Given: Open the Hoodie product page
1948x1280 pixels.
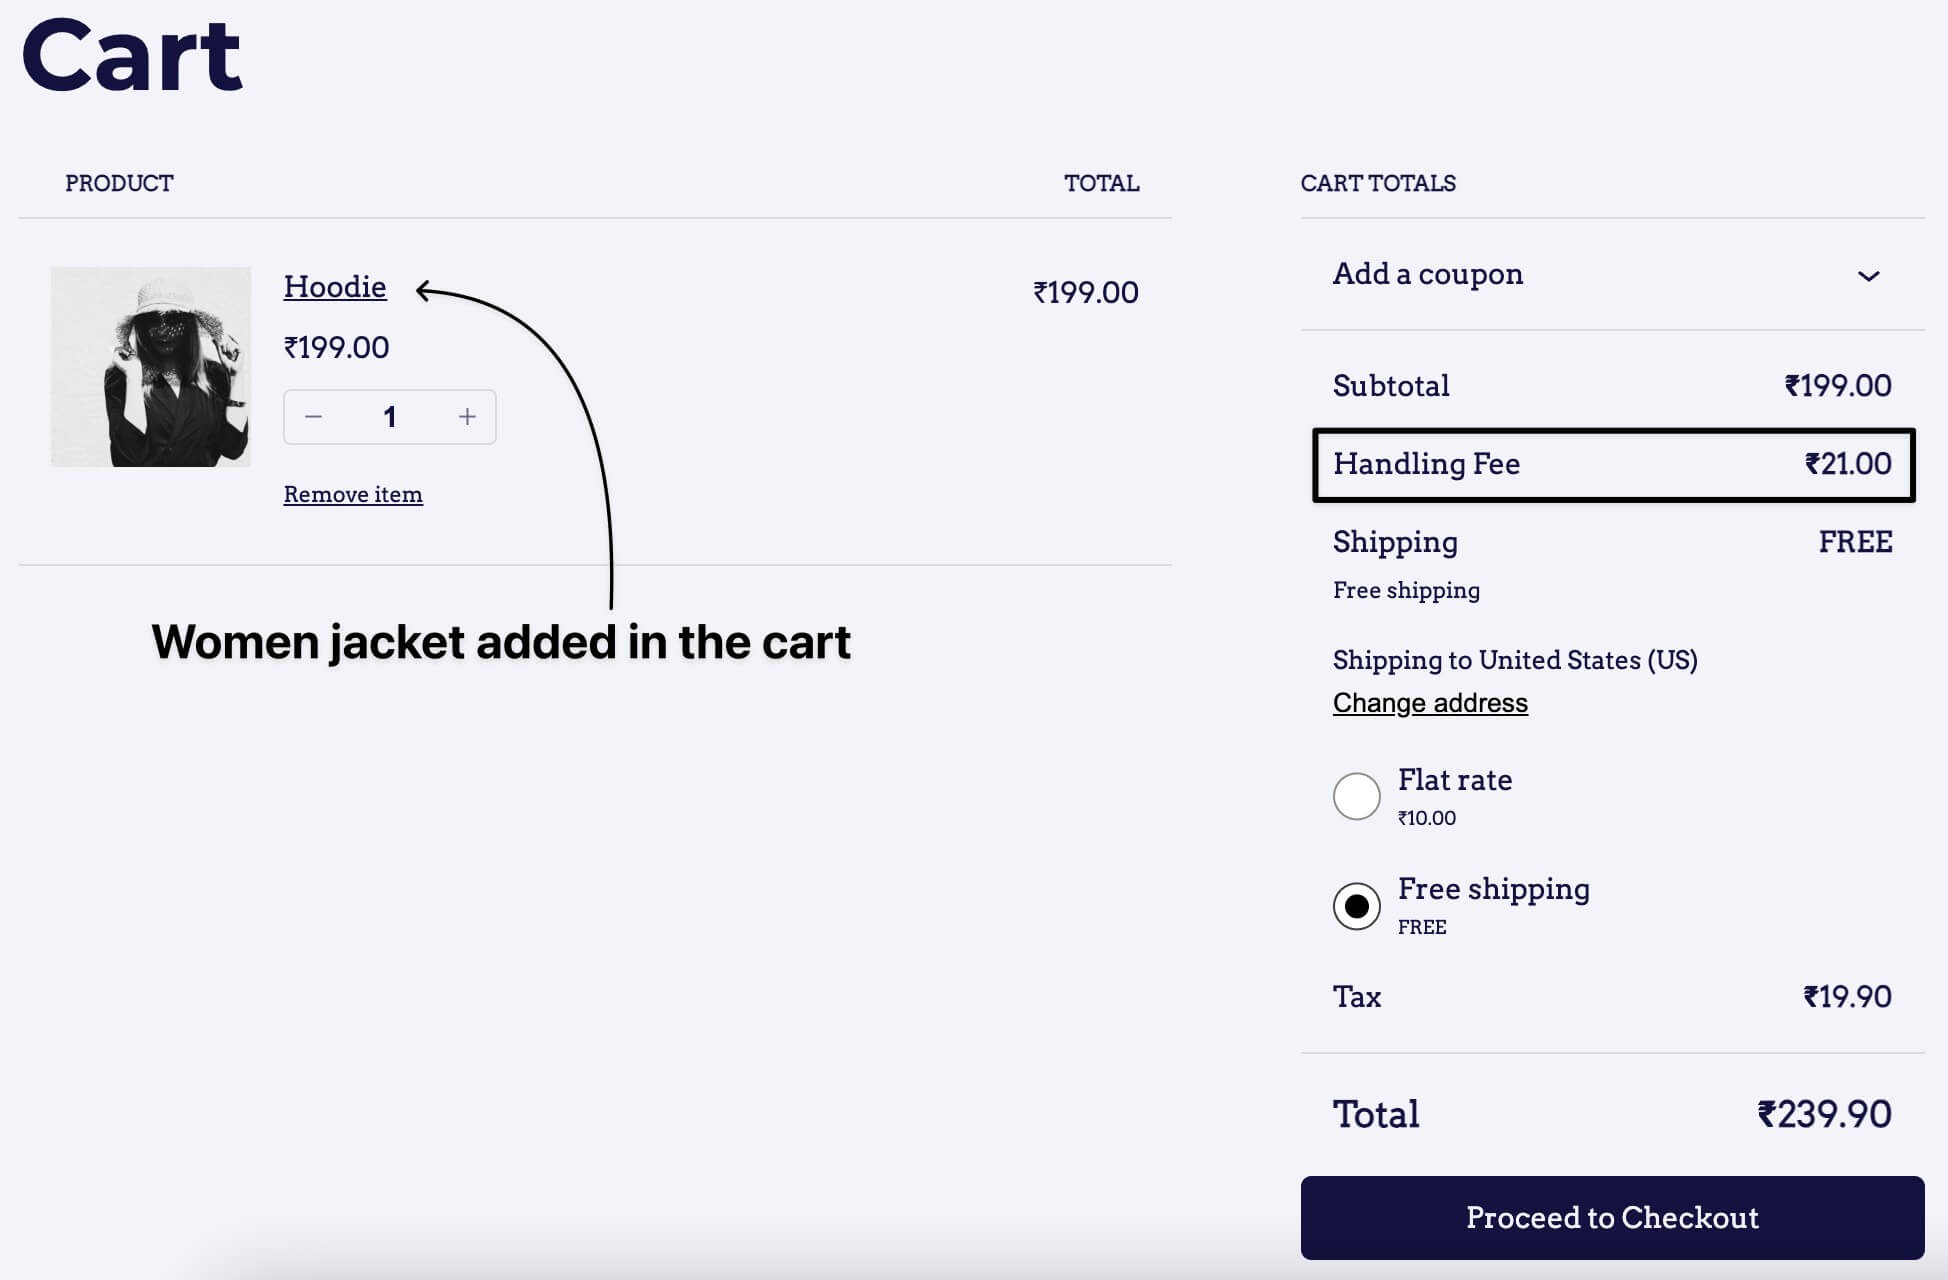Looking at the screenshot, I should point(335,287).
